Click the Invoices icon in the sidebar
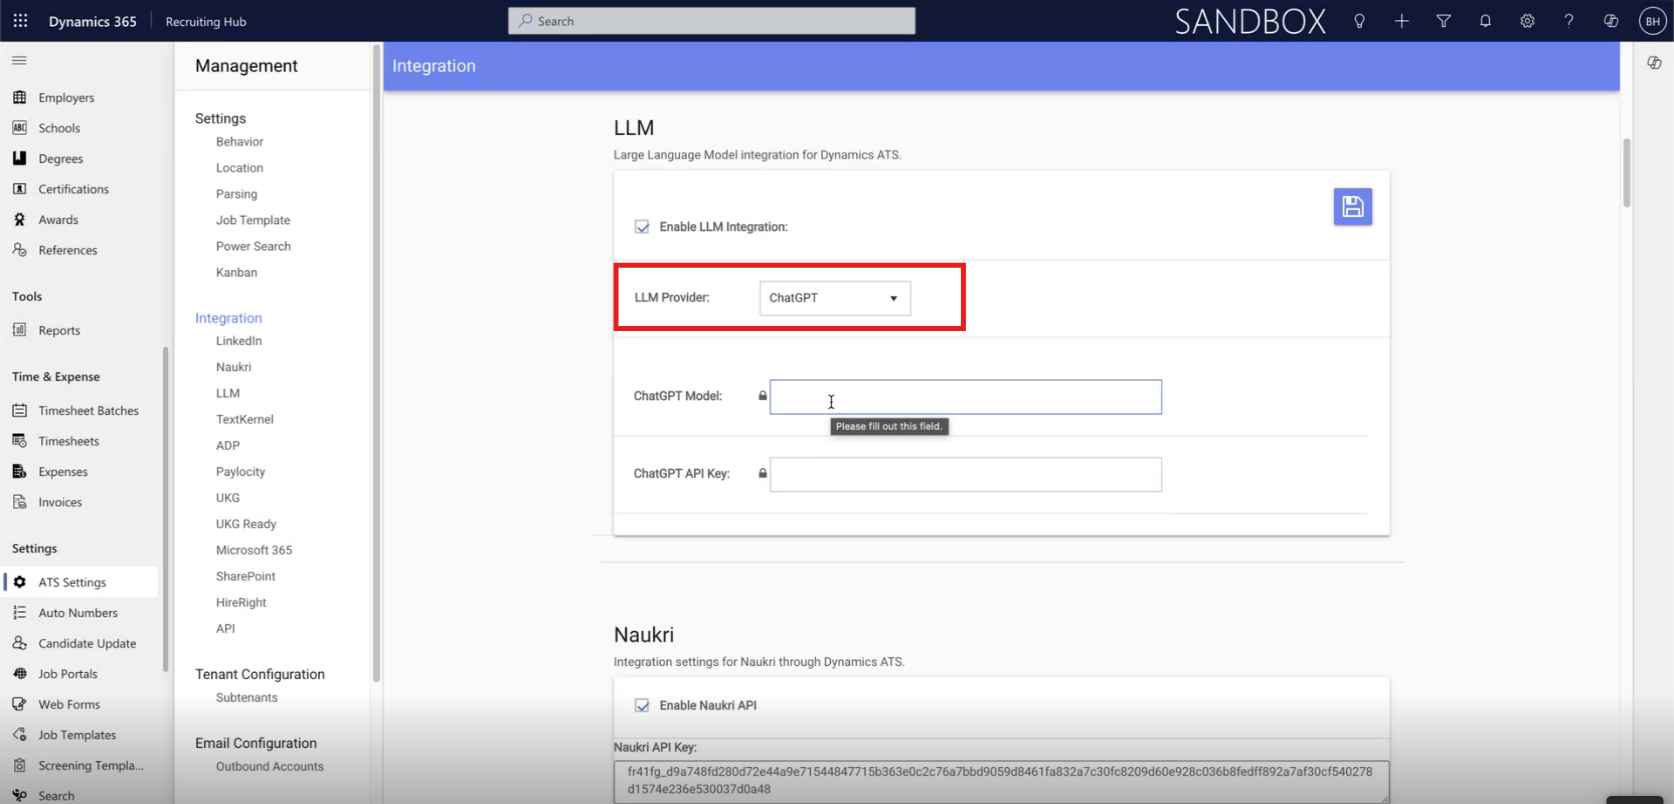Screen dimensions: 1674x804 tap(19, 502)
